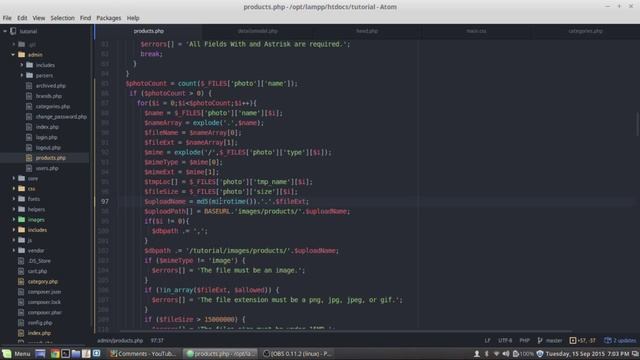Image resolution: width=640 pixels, height=360 pixels.
Task: Expand the css folder
Action: 13,189
